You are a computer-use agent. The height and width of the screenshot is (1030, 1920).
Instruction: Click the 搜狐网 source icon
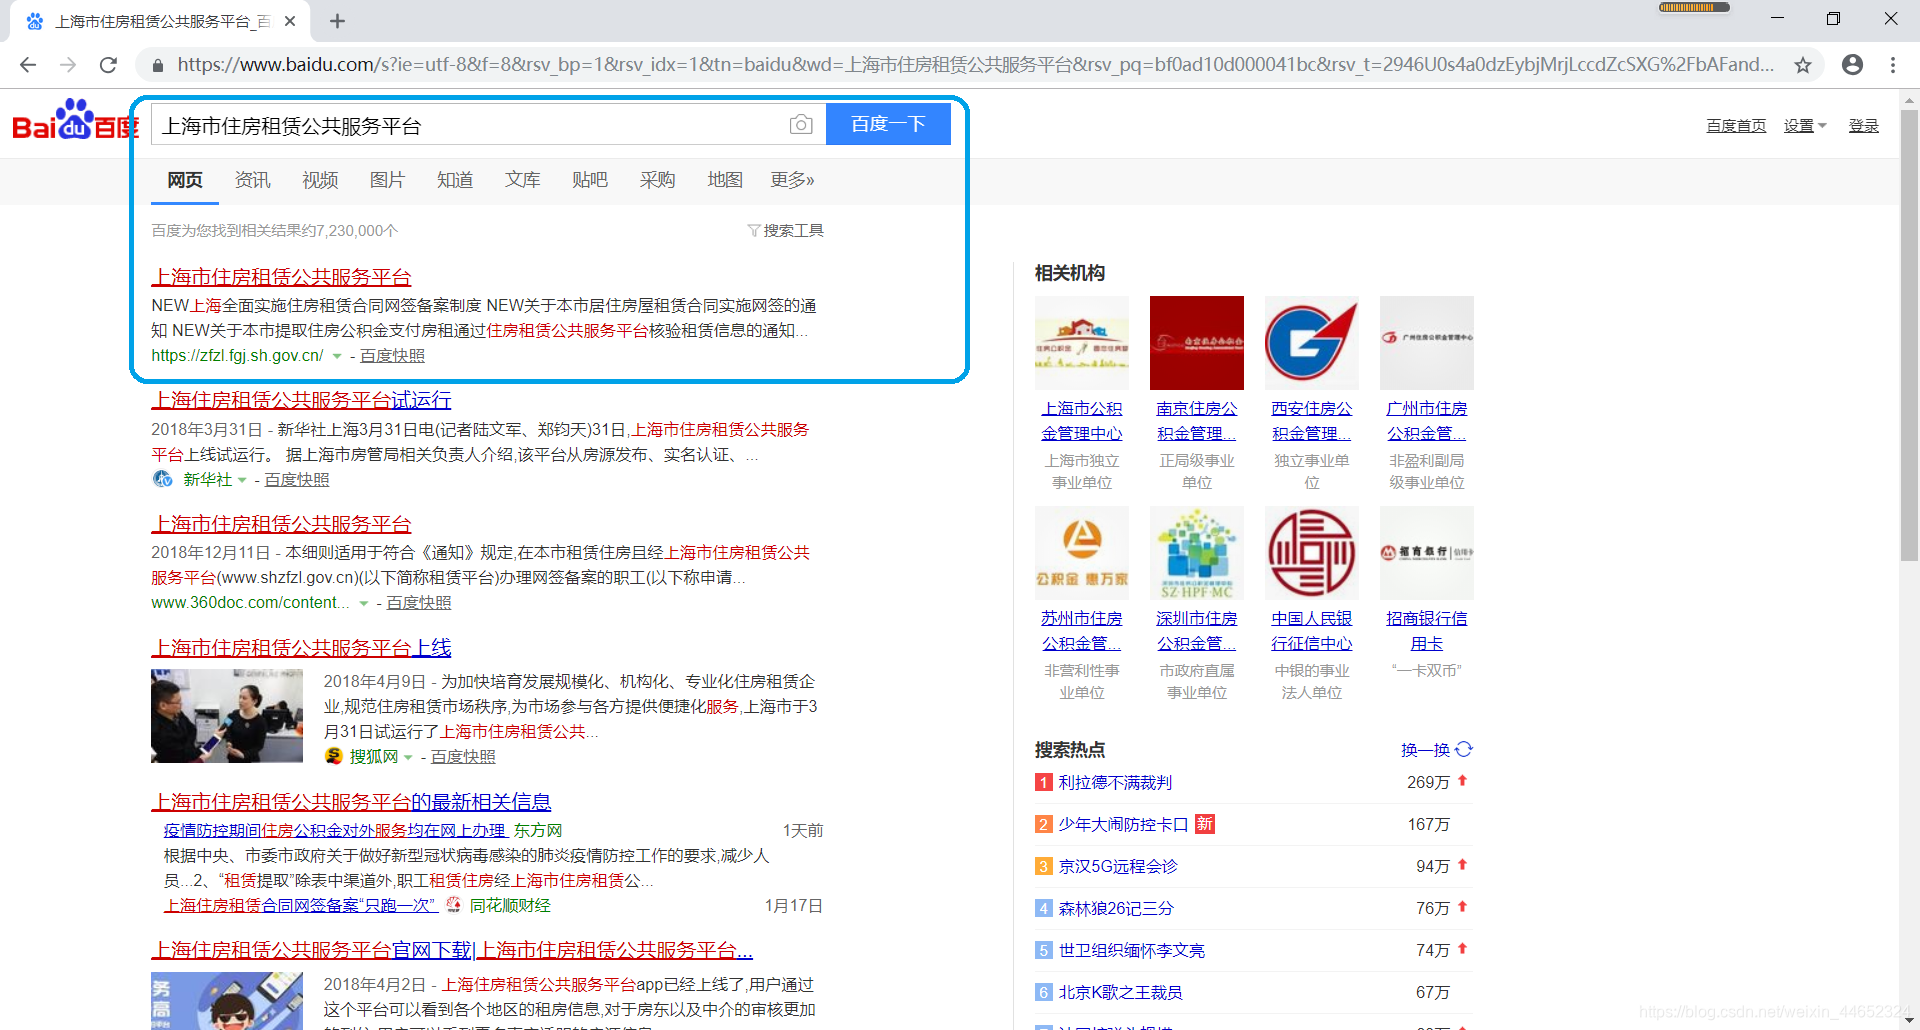[334, 756]
